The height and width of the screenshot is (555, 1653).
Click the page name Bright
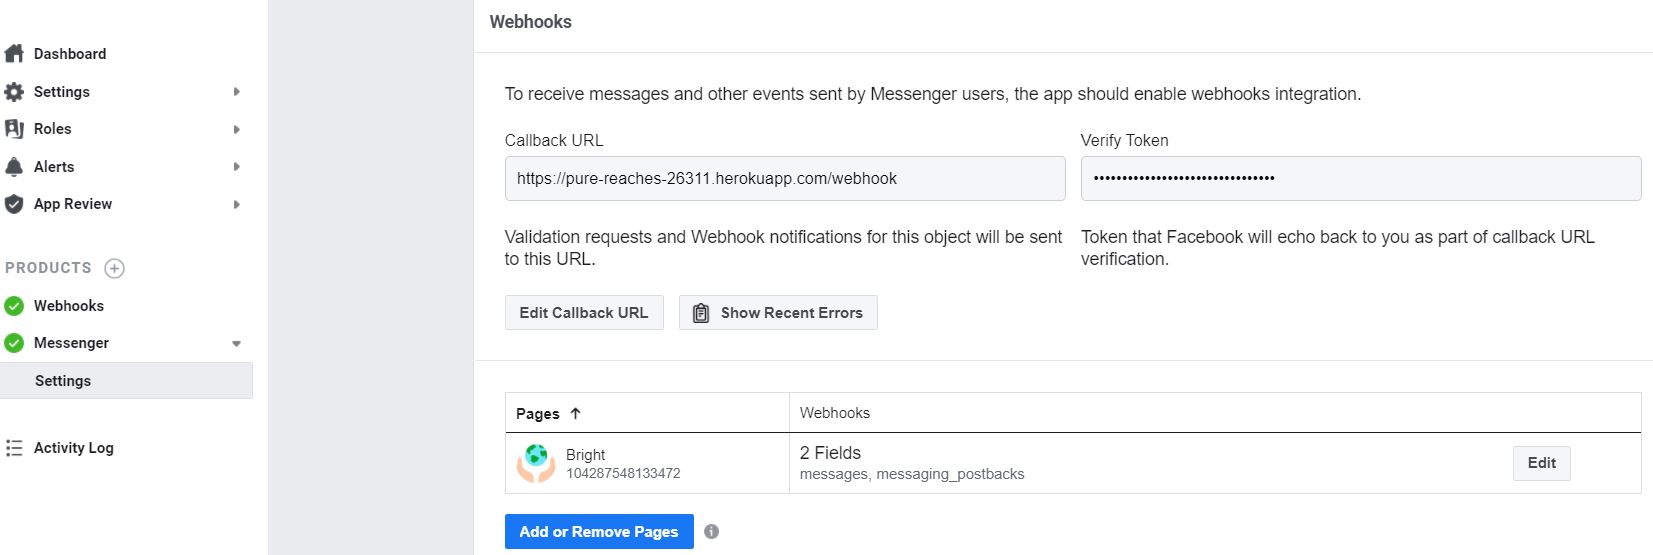coord(586,455)
